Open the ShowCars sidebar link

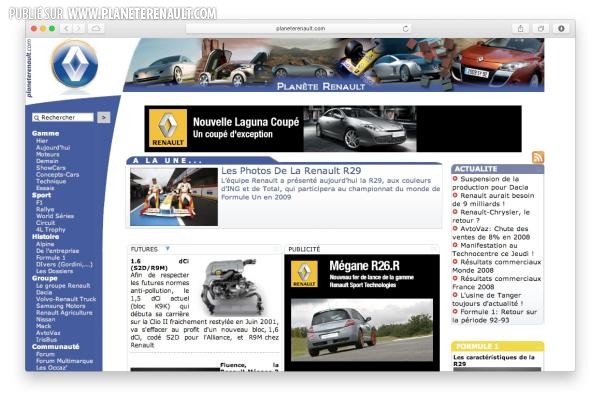[51, 168]
